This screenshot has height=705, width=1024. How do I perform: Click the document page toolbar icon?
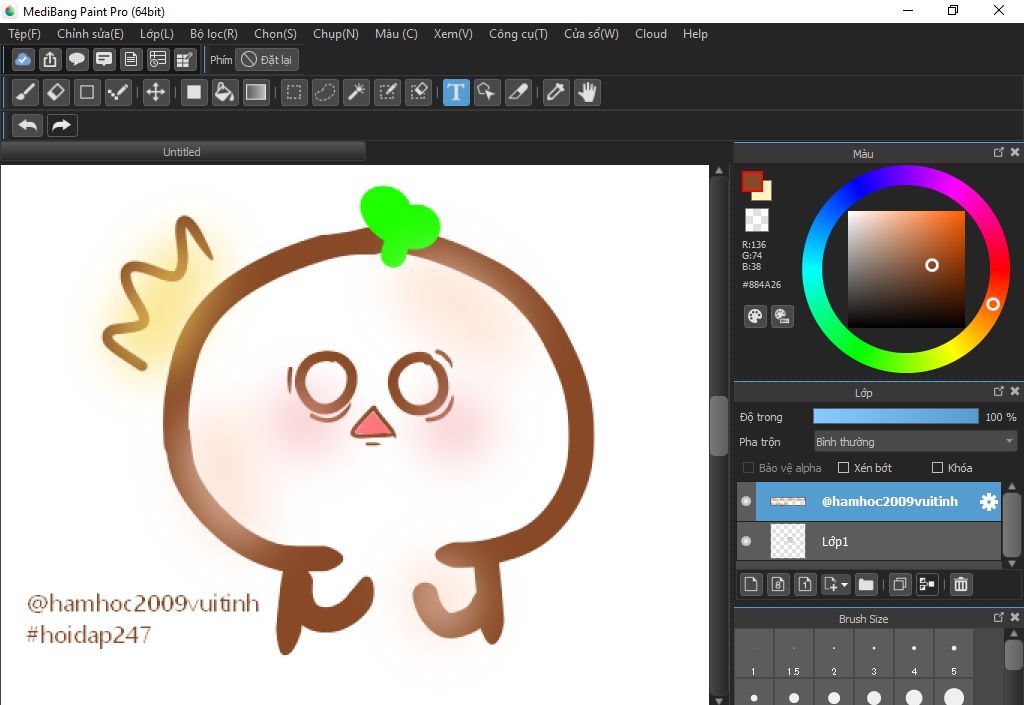point(131,59)
